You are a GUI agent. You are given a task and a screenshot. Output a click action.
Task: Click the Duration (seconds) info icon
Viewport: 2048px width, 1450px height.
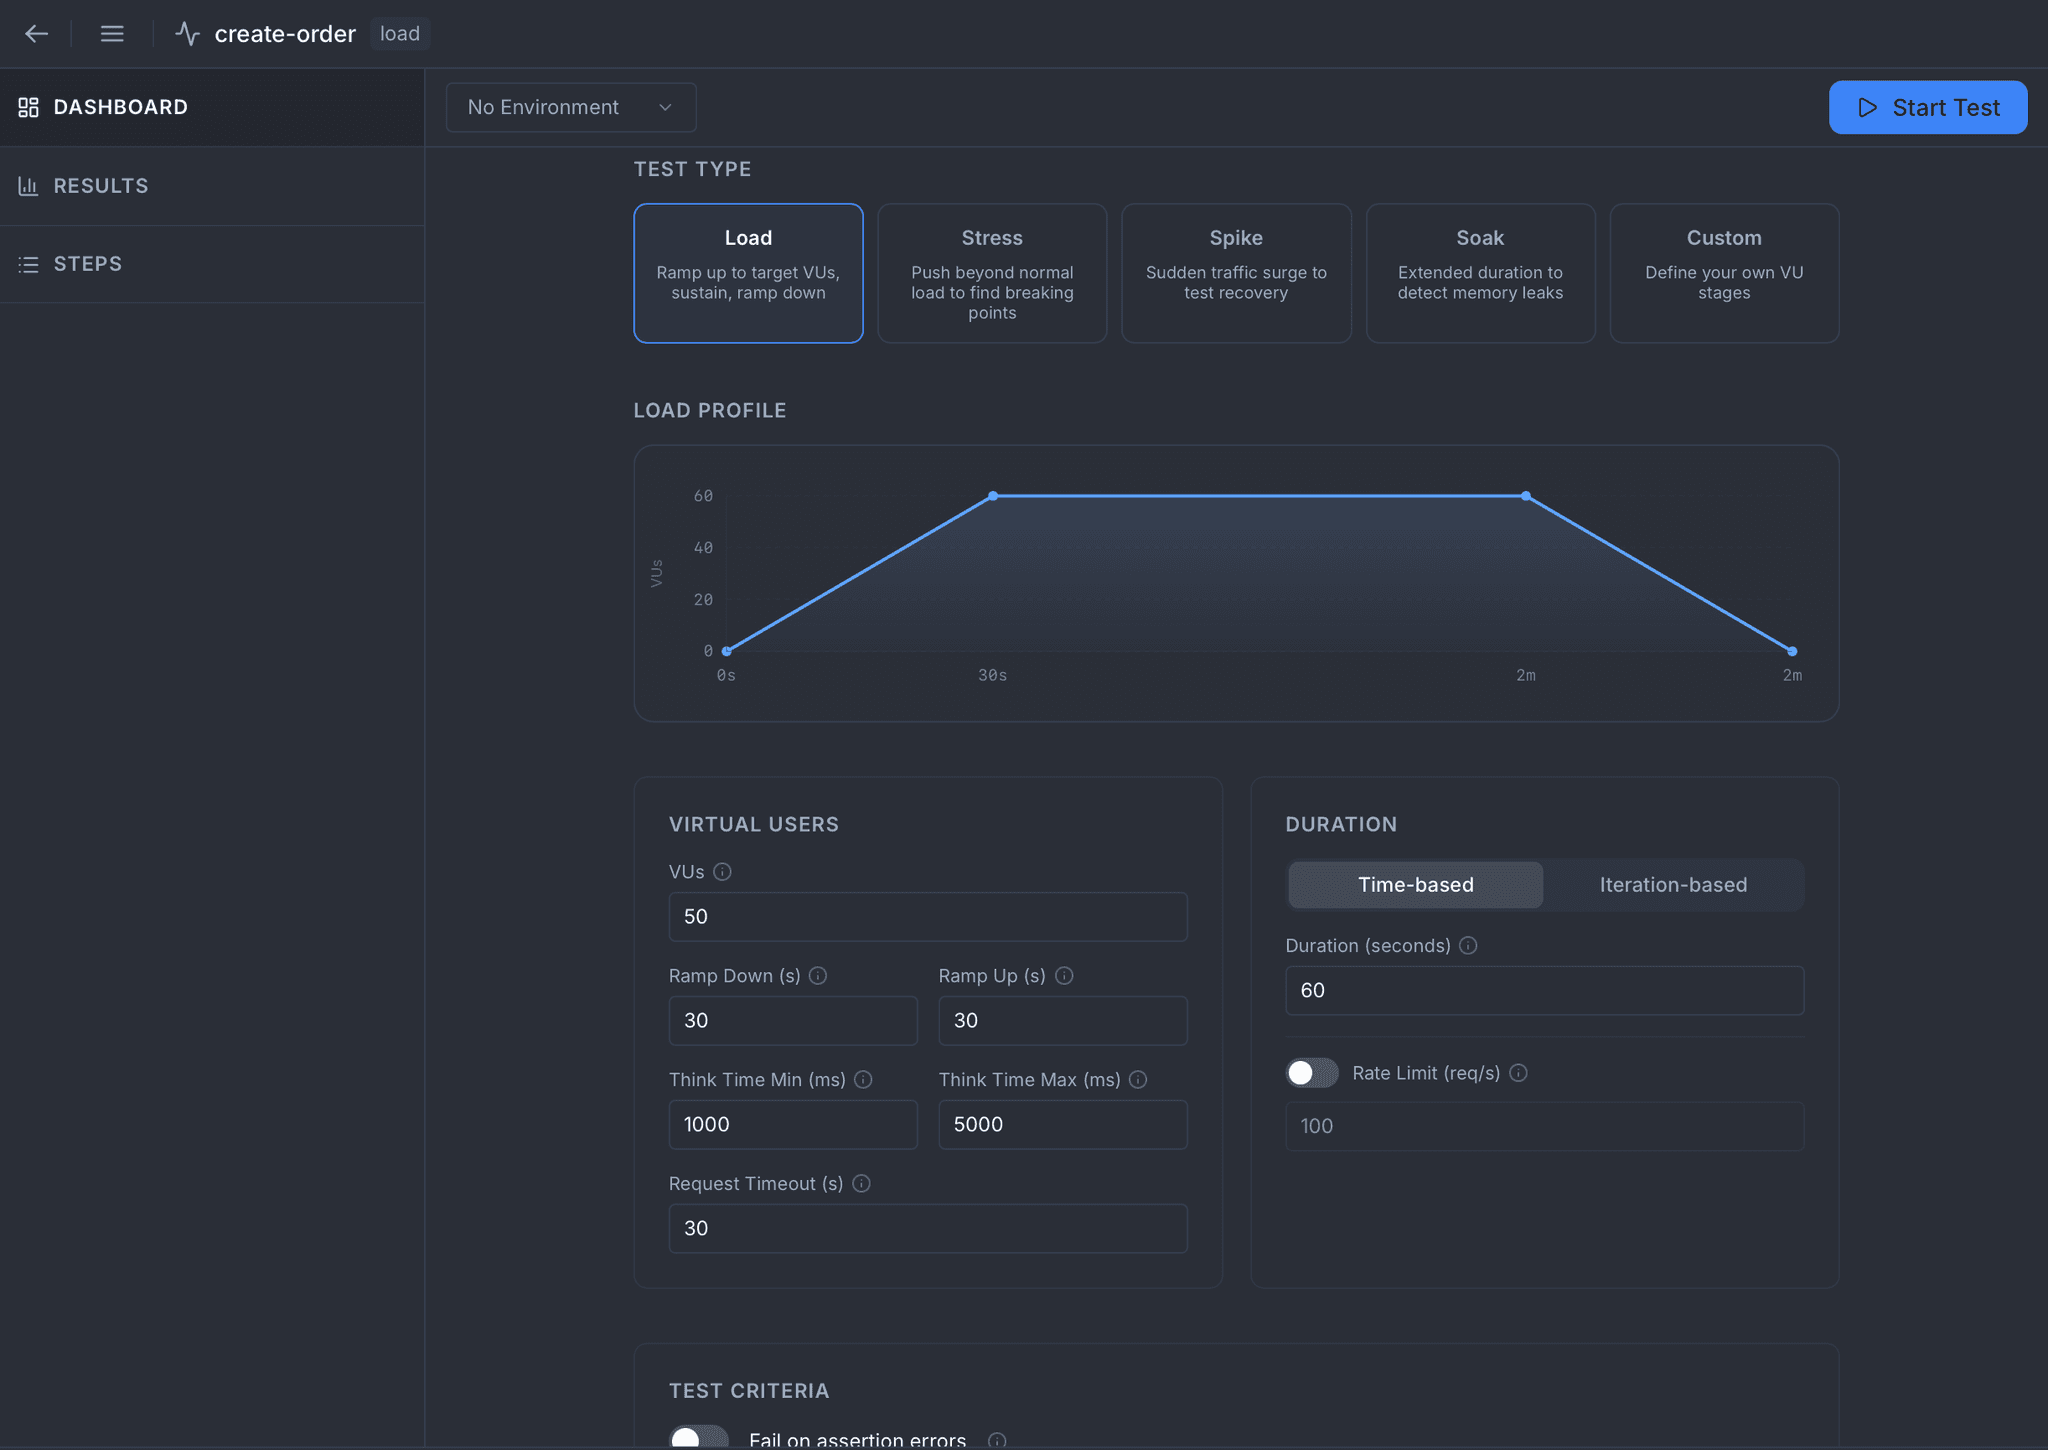point(1468,946)
